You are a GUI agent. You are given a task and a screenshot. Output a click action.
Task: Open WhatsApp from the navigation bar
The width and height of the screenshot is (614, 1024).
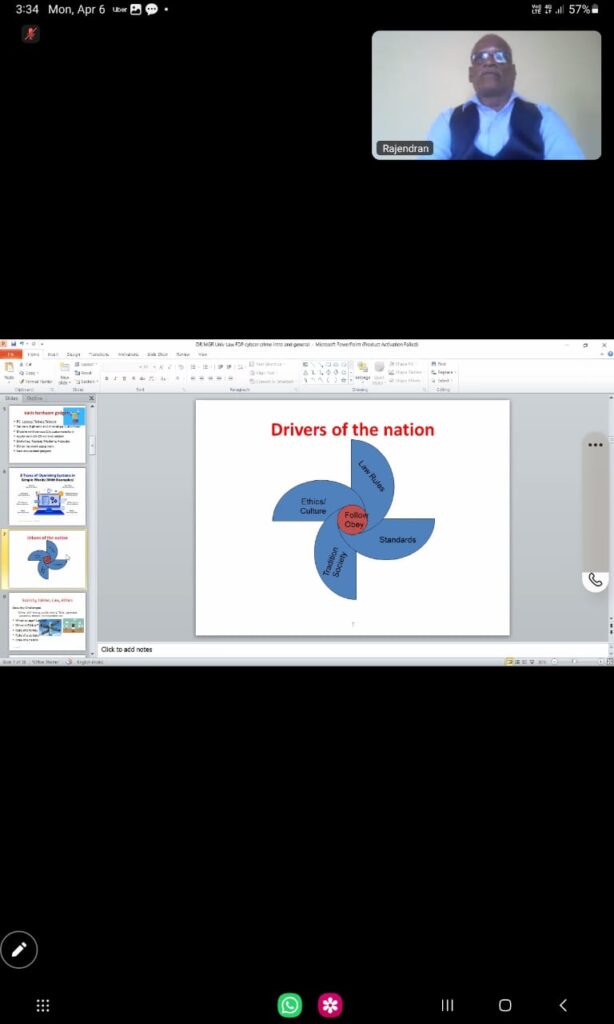[290, 1004]
